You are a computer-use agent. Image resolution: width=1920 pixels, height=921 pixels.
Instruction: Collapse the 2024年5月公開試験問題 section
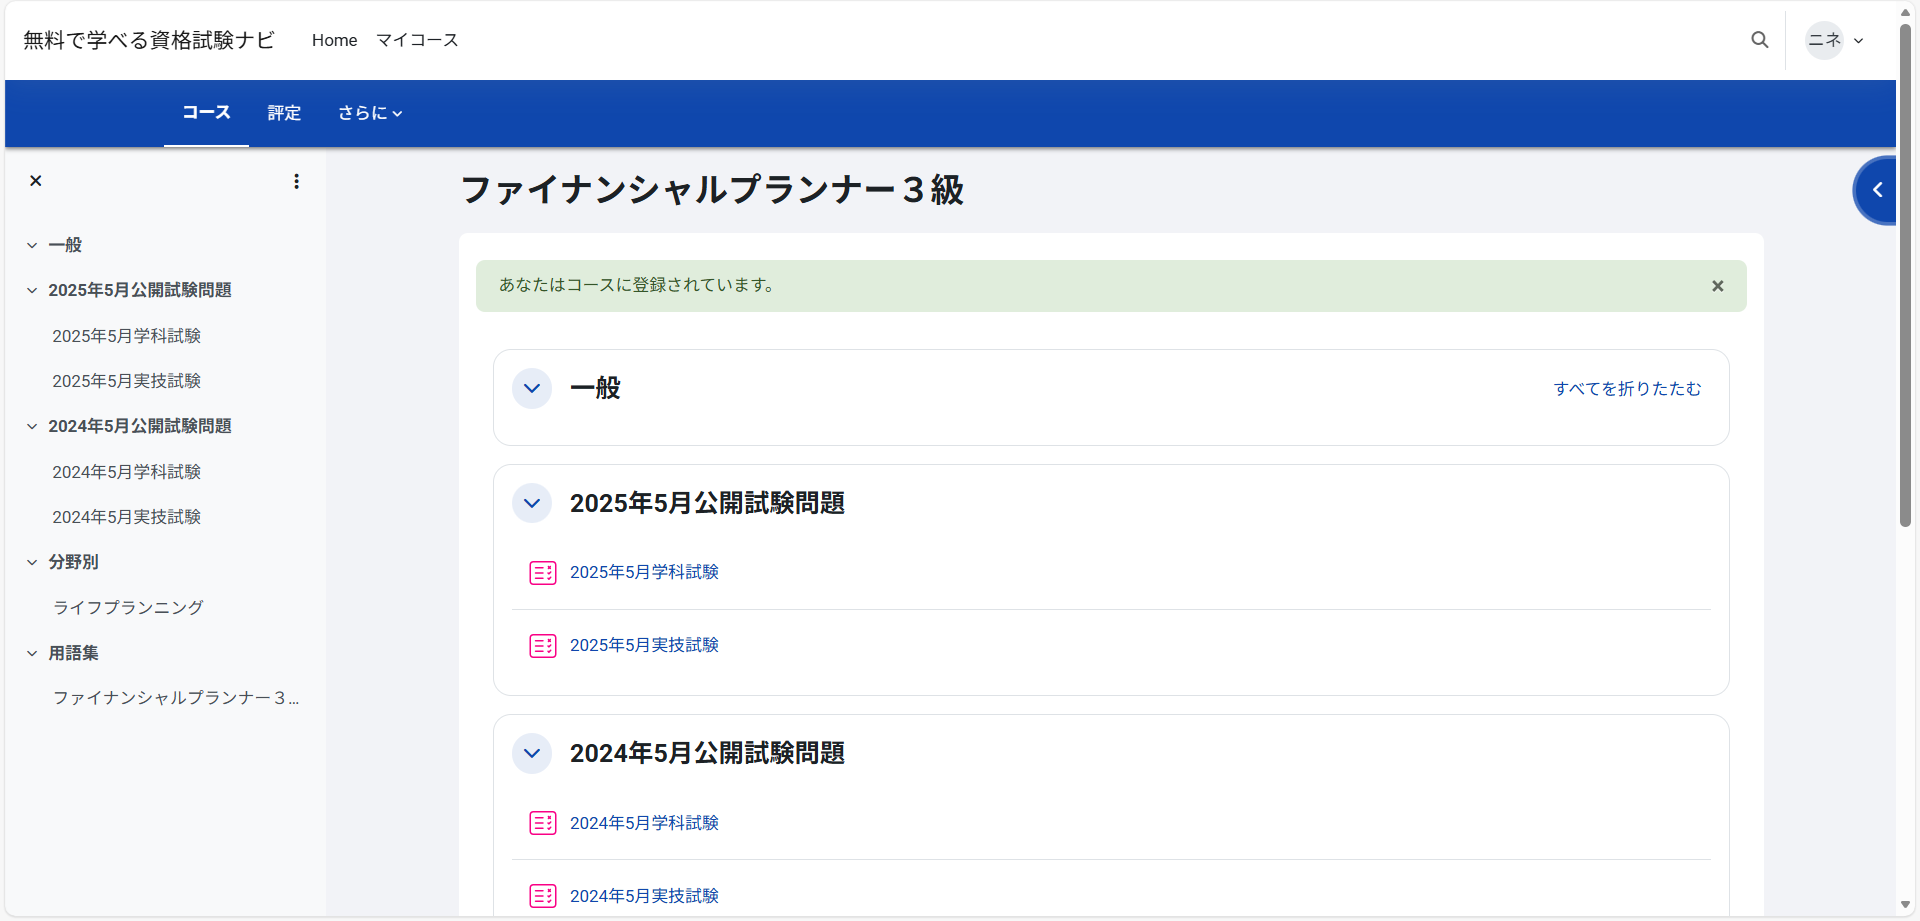532,753
